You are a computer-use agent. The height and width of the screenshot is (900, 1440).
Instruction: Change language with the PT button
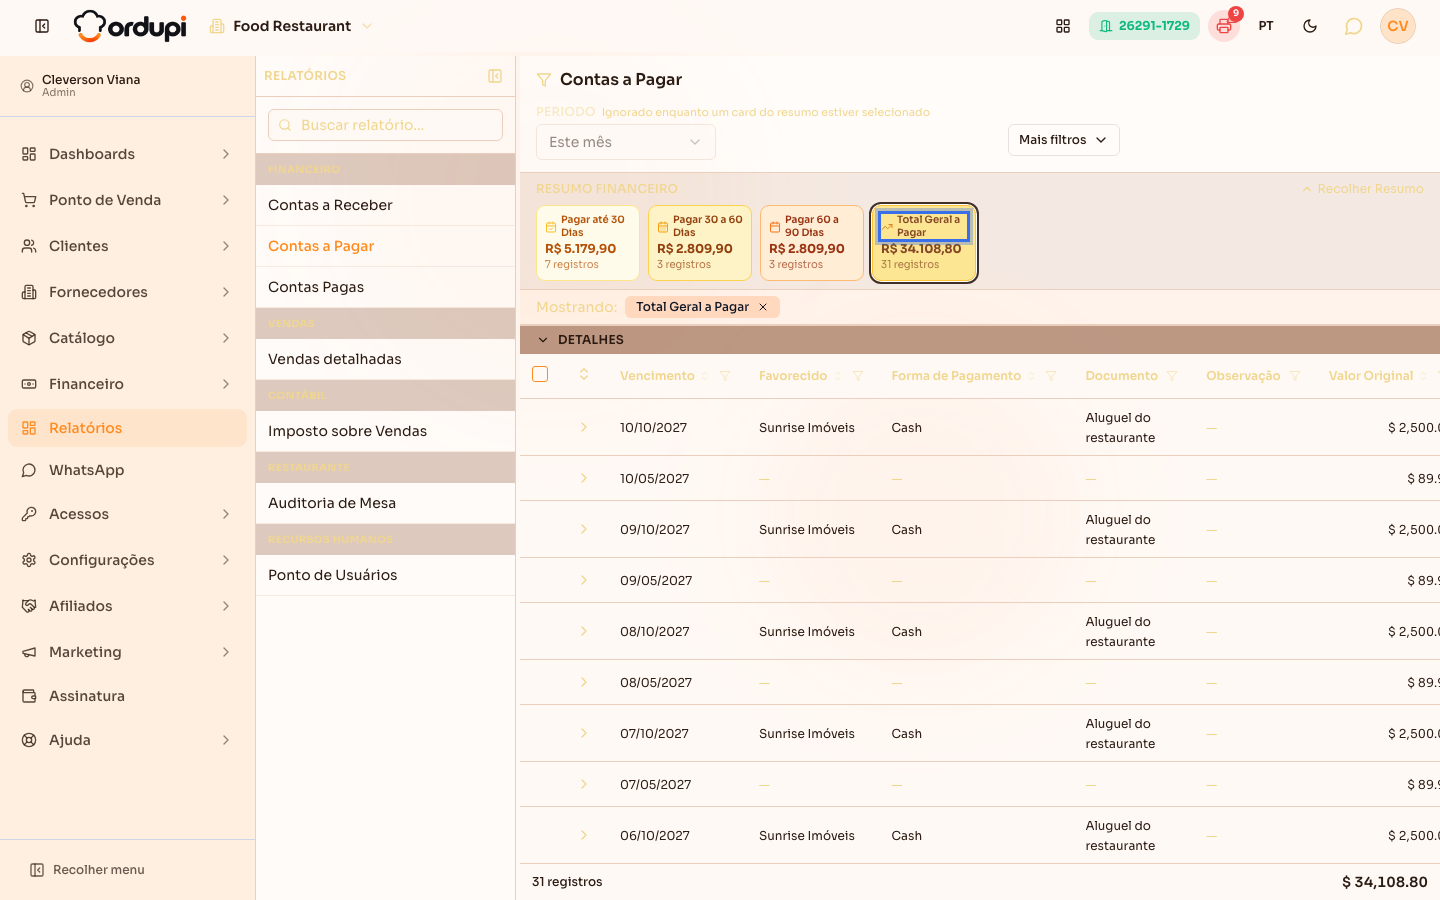click(1266, 26)
